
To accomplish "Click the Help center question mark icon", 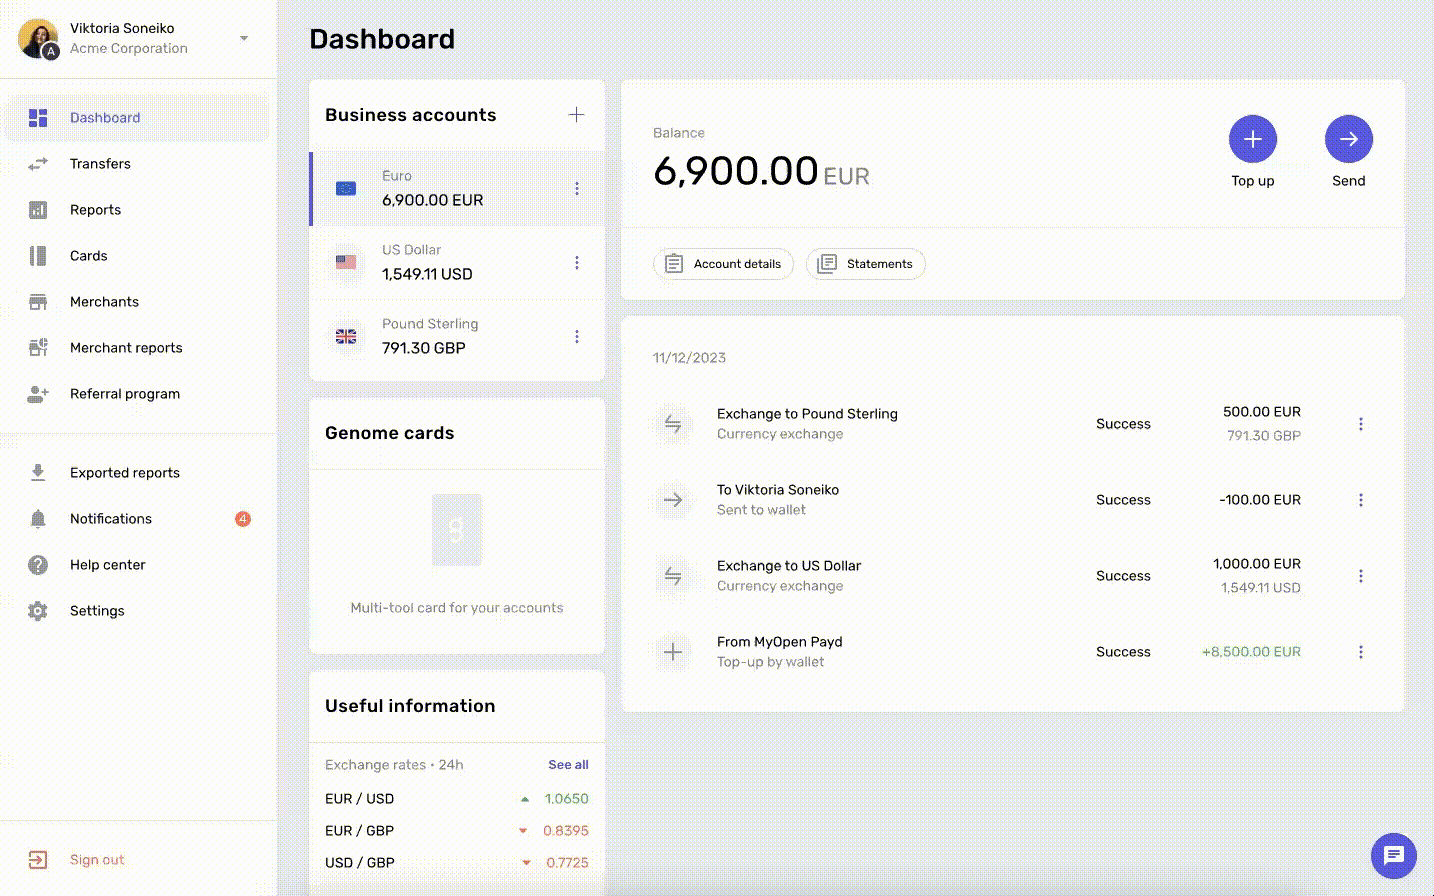I will [38, 565].
